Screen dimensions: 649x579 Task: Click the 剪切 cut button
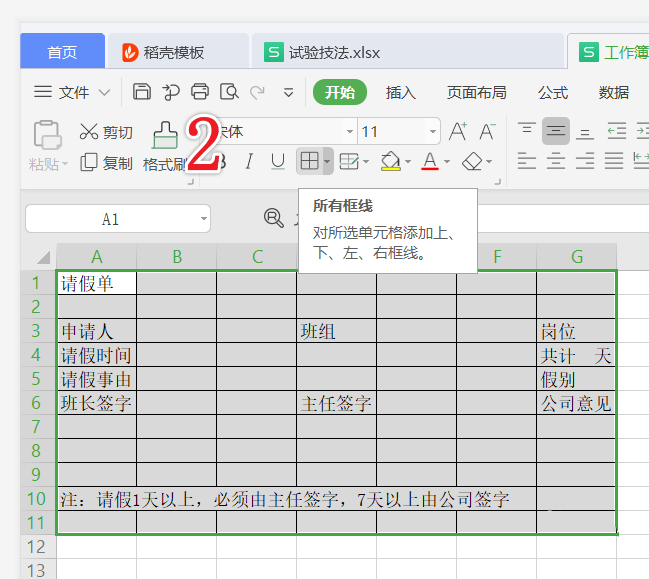pos(106,132)
